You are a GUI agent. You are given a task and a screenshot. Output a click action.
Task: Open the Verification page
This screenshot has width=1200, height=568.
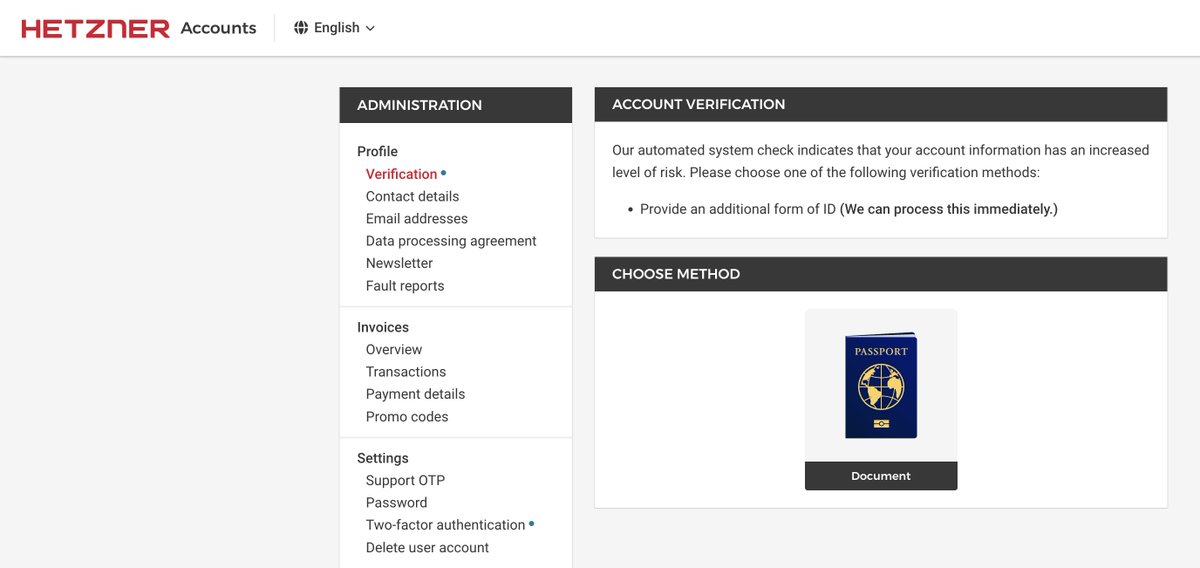(x=401, y=174)
